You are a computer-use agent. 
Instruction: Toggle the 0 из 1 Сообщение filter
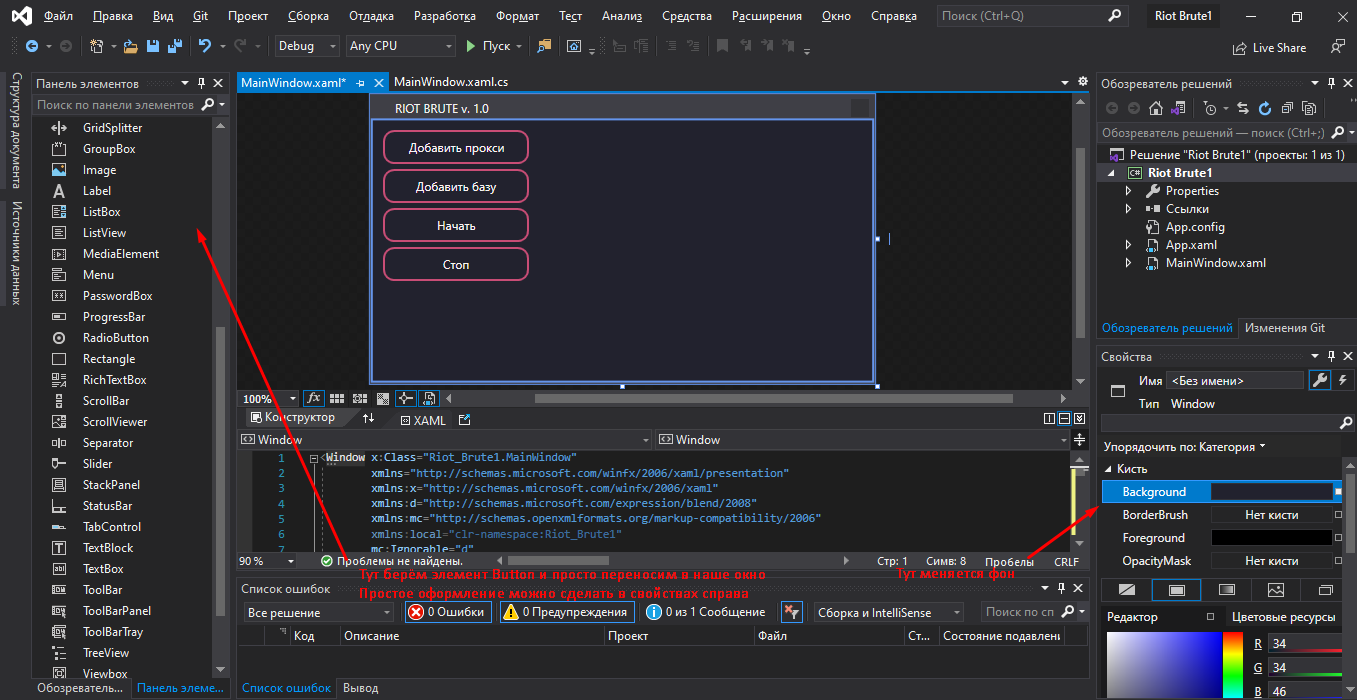click(706, 612)
